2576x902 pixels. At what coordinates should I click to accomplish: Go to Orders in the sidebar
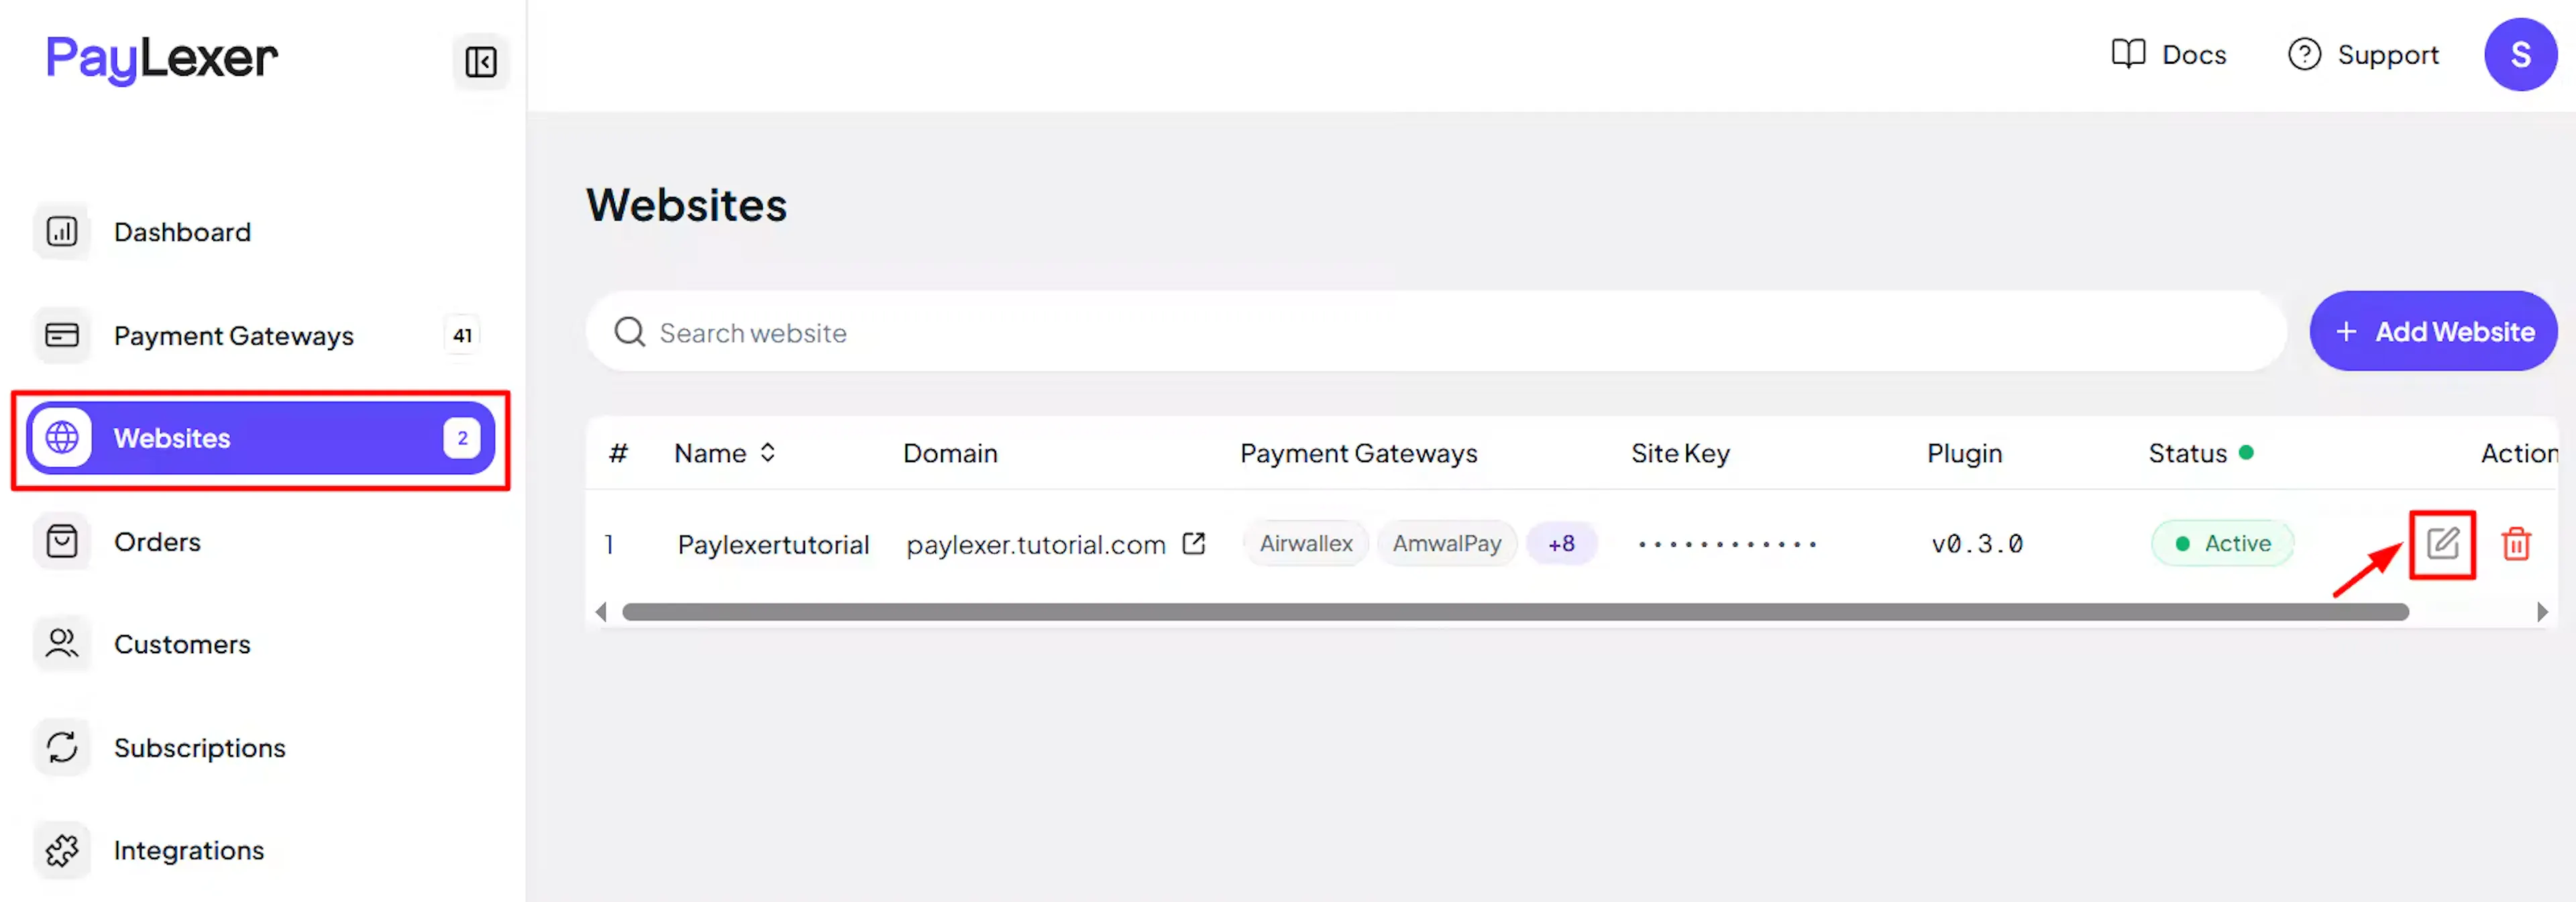(260, 541)
